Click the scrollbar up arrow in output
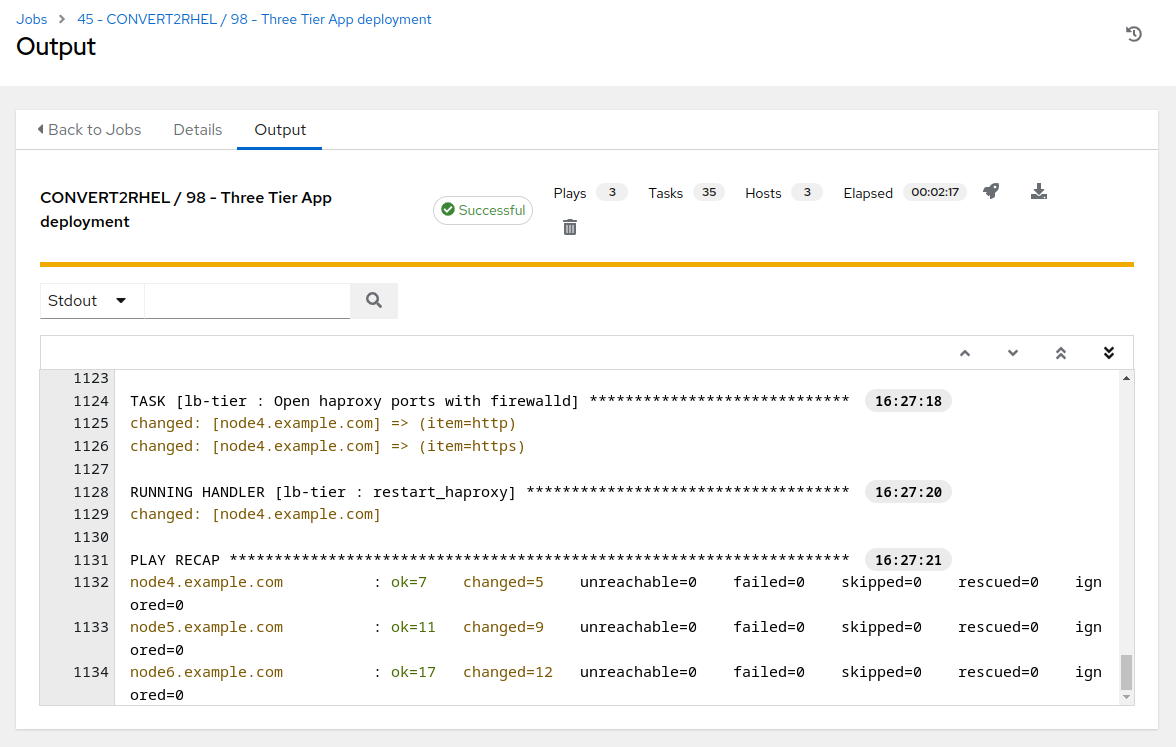Image resolution: width=1176 pixels, height=747 pixels. pos(1127,378)
